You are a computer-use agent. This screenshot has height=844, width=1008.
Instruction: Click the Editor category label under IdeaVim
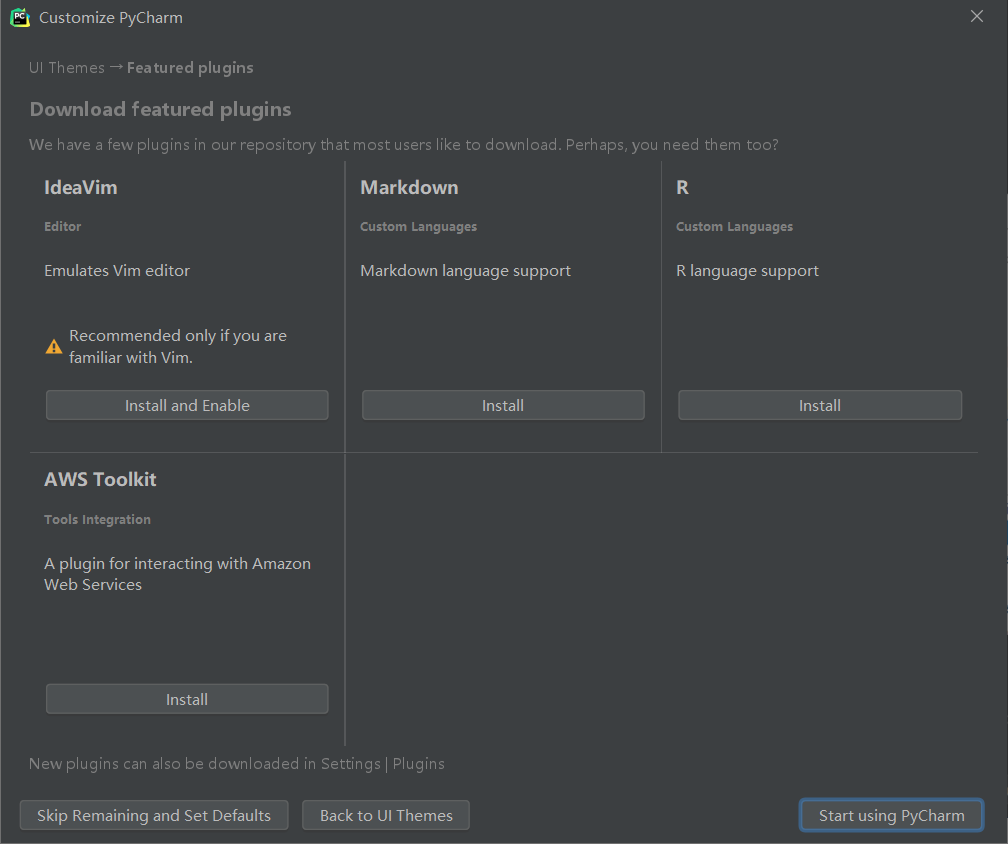coord(62,226)
